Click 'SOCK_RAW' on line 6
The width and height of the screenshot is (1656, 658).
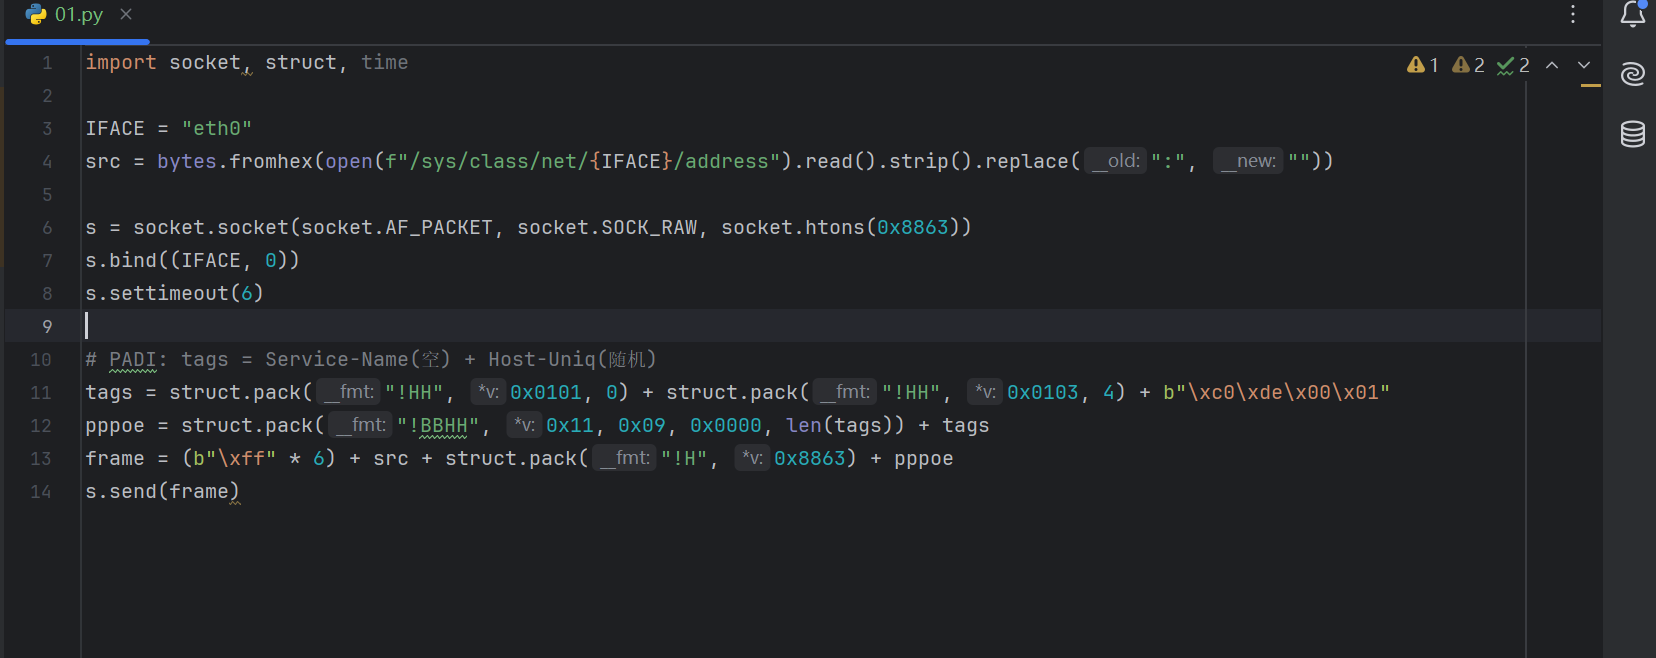[x=650, y=227]
